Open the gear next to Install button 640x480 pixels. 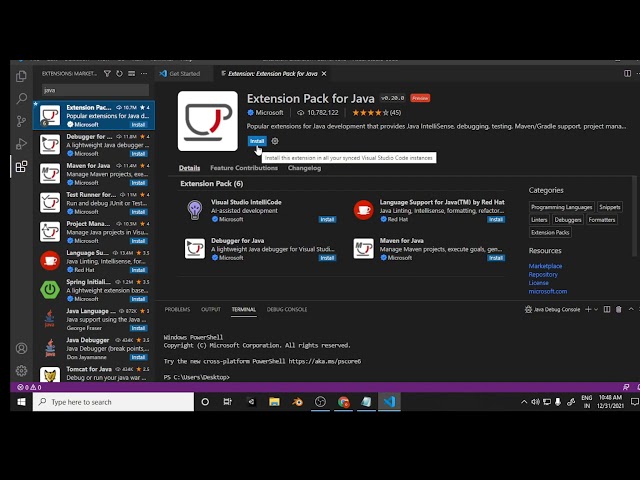[x=275, y=141]
